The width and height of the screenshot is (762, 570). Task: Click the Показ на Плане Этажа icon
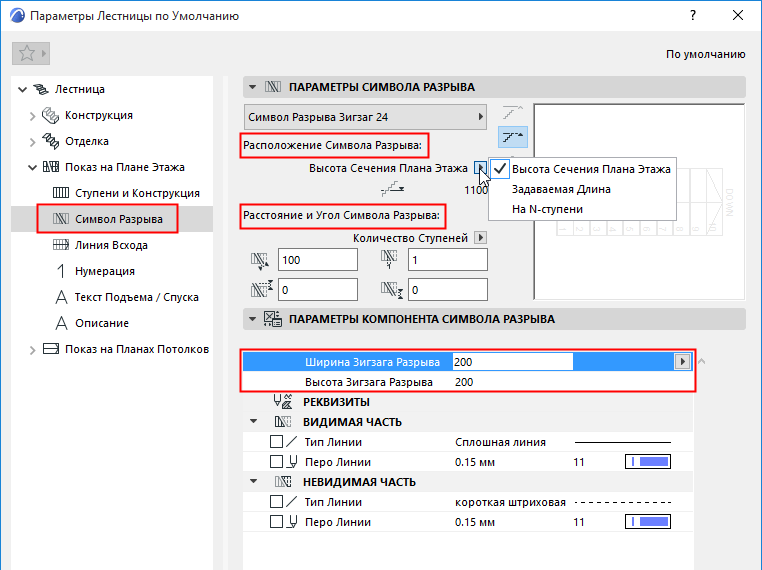coord(51,167)
